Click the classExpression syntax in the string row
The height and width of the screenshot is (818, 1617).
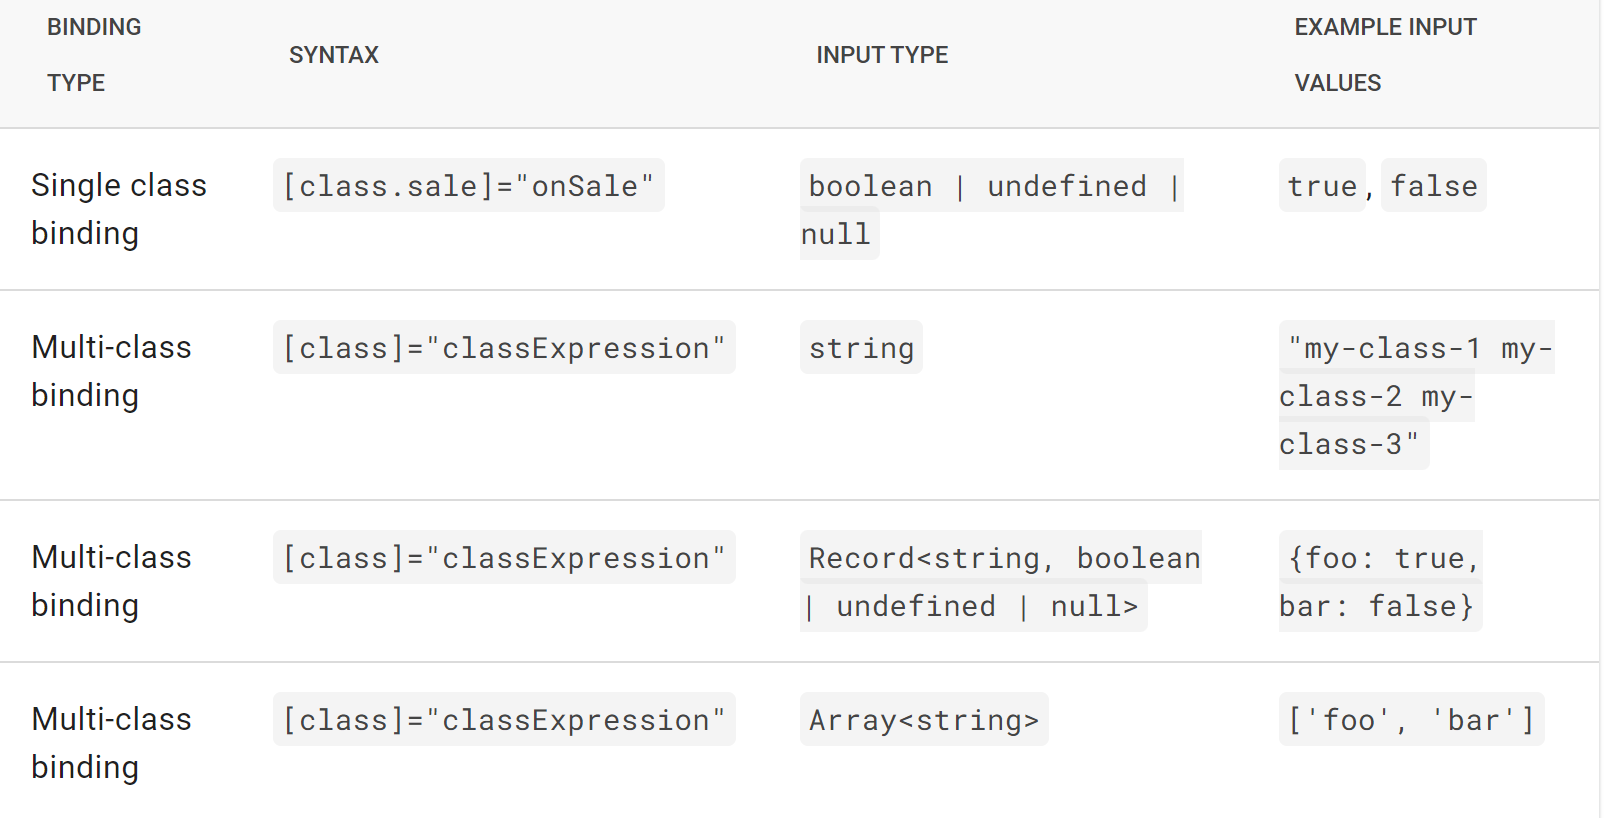pyautogui.click(x=504, y=348)
